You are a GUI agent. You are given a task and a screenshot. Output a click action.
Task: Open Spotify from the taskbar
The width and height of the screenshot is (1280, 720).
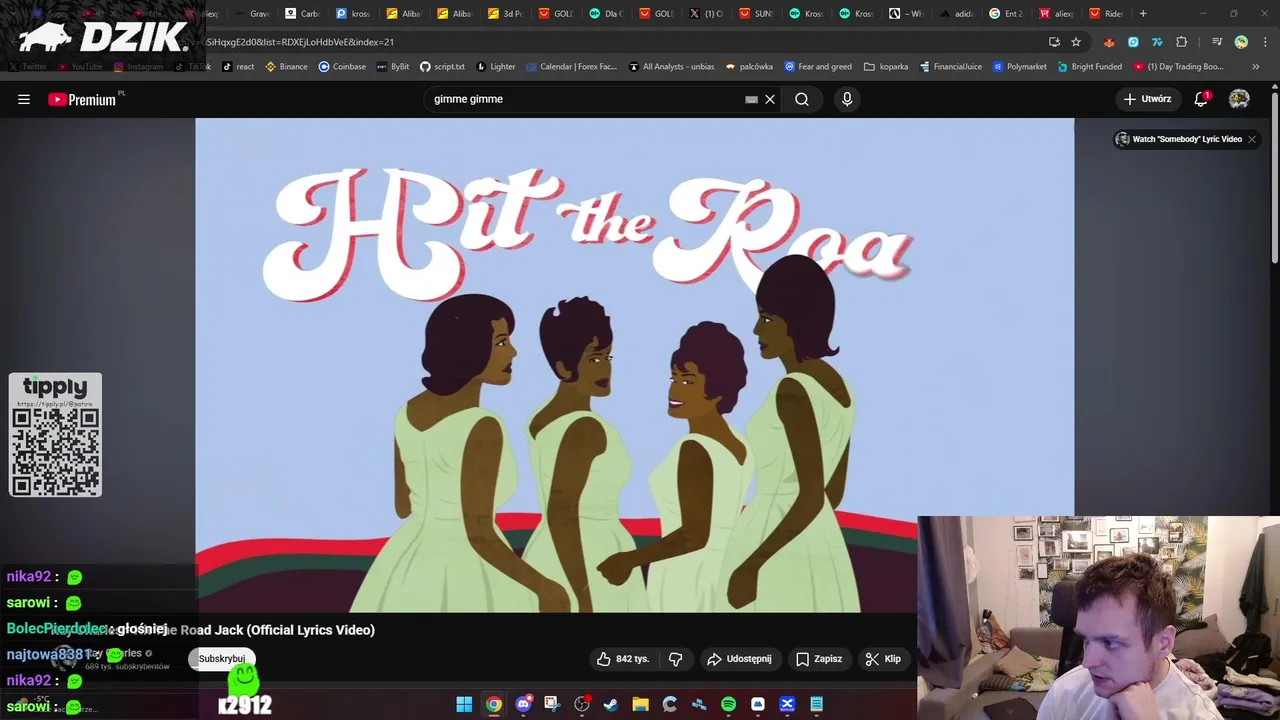(728, 704)
